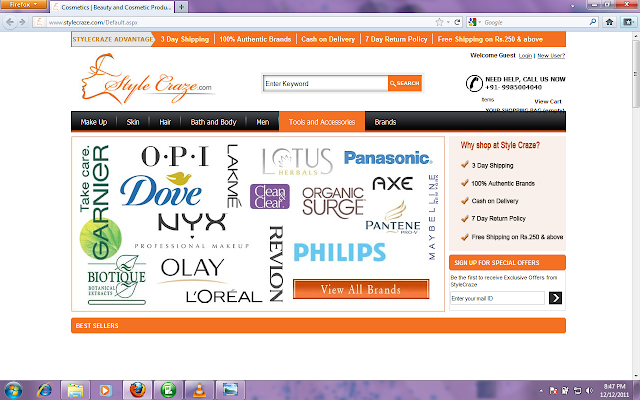Click the orange SEARCH button
Screen dimensions: 640x400
coord(404,83)
